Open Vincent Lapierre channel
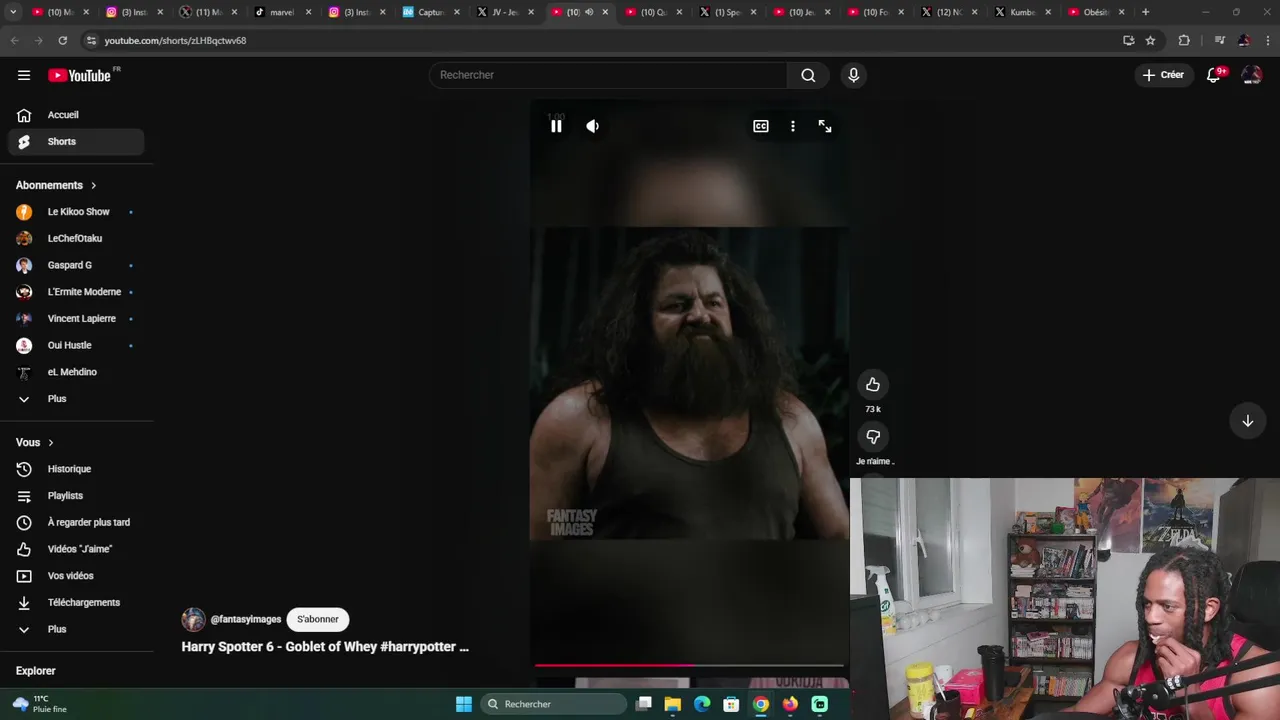This screenshot has width=1280, height=720. 76,318
